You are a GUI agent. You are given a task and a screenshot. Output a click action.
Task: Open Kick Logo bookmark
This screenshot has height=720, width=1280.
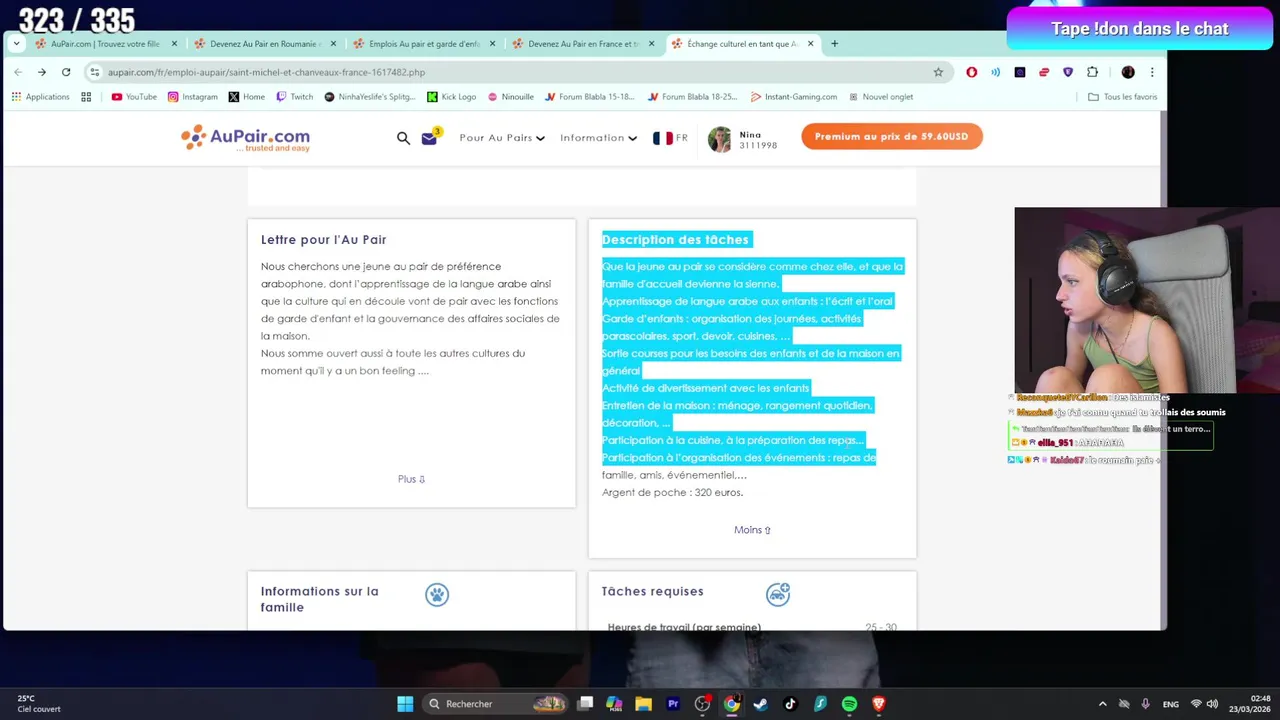tap(452, 97)
